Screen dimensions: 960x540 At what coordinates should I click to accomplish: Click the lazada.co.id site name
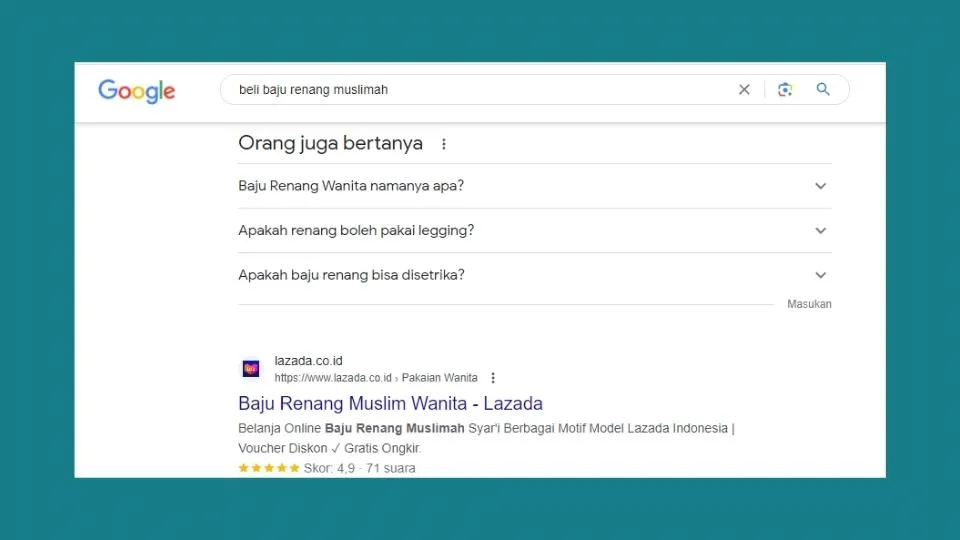click(x=308, y=361)
